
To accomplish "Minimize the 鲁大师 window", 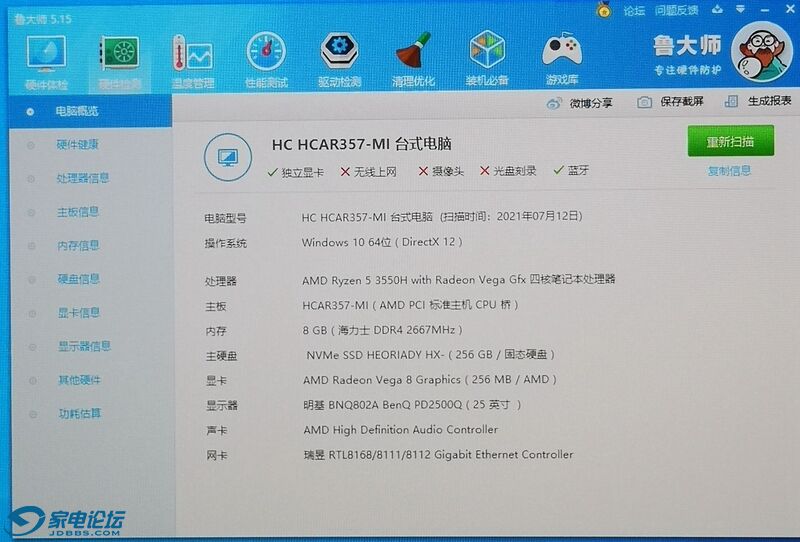I will (765, 10).
